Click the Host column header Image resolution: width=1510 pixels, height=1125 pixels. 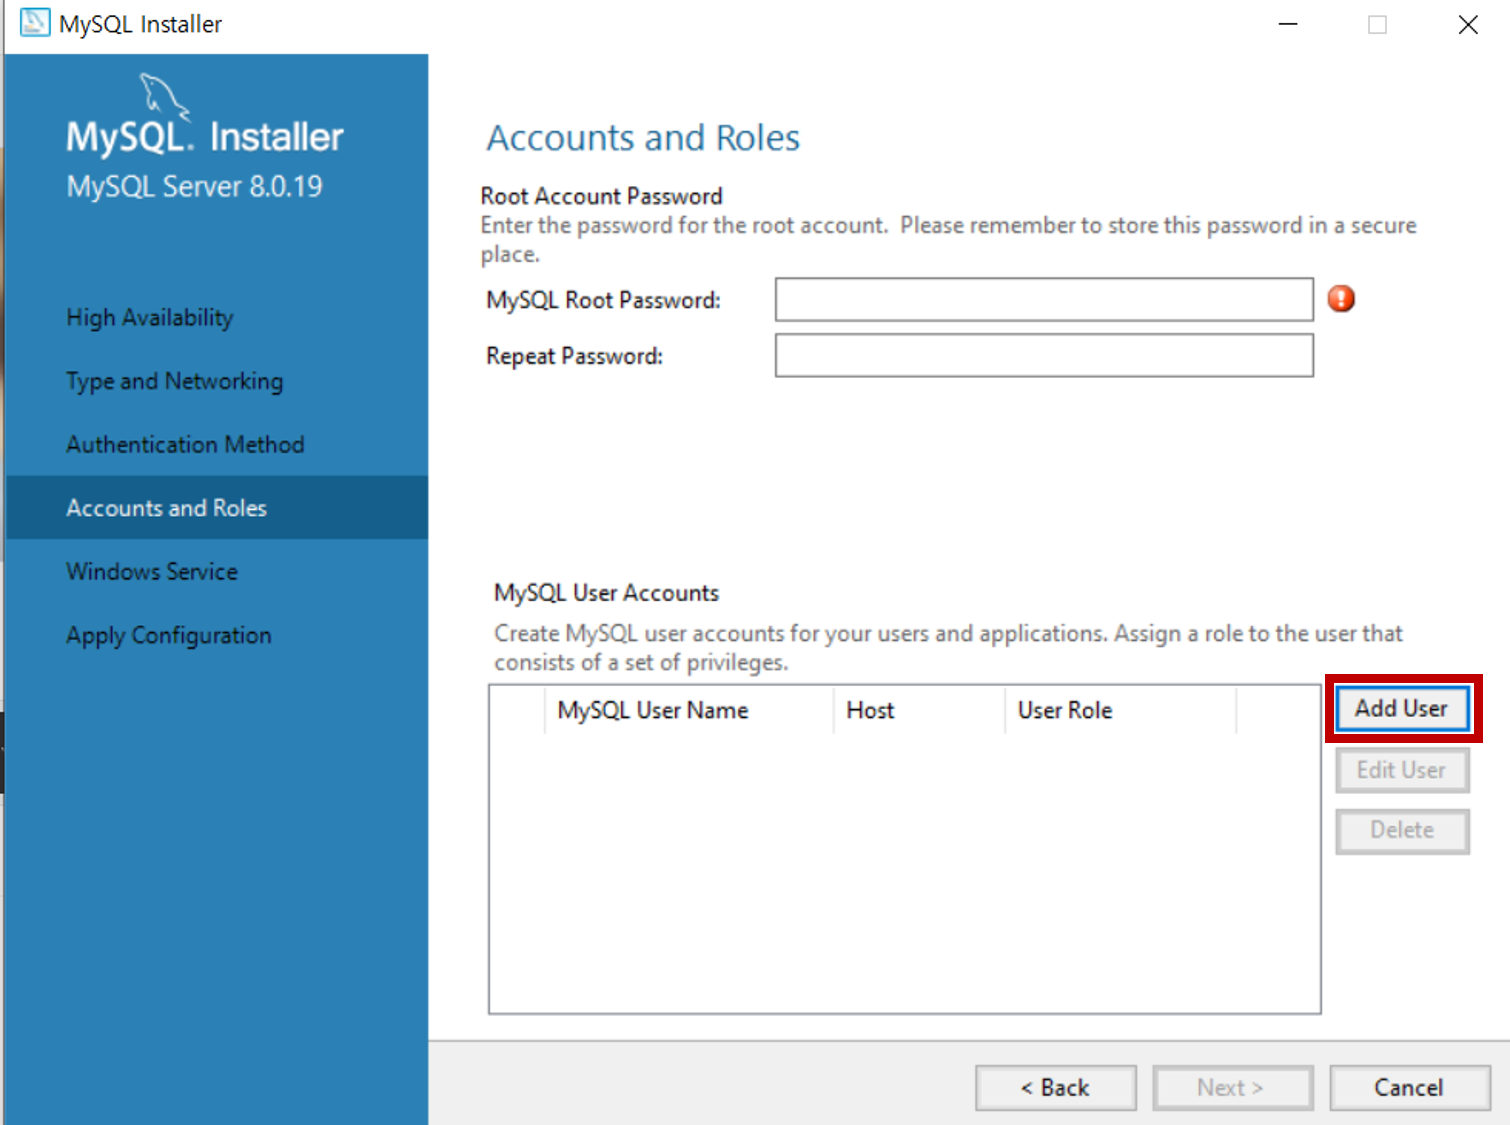pos(919,710)
